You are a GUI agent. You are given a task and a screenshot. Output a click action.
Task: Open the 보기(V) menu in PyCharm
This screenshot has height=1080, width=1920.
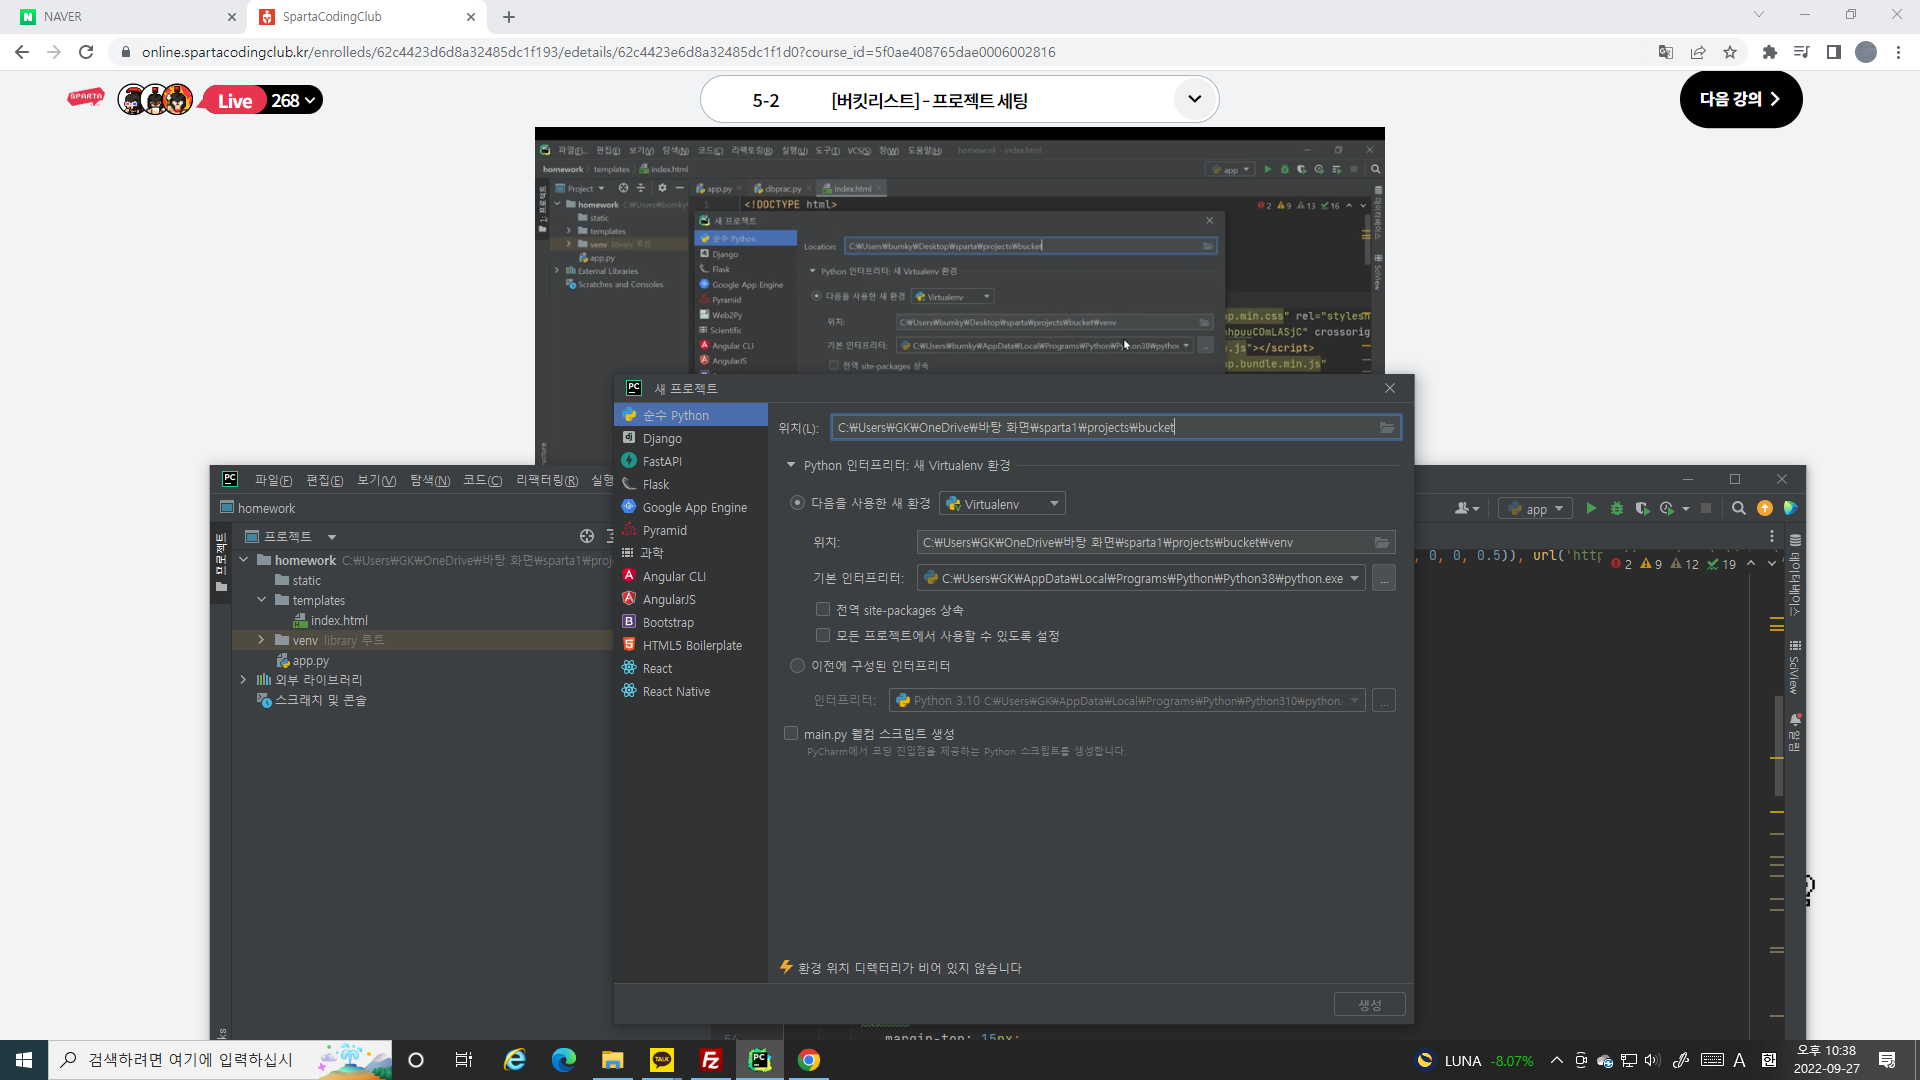click(376, 480)
